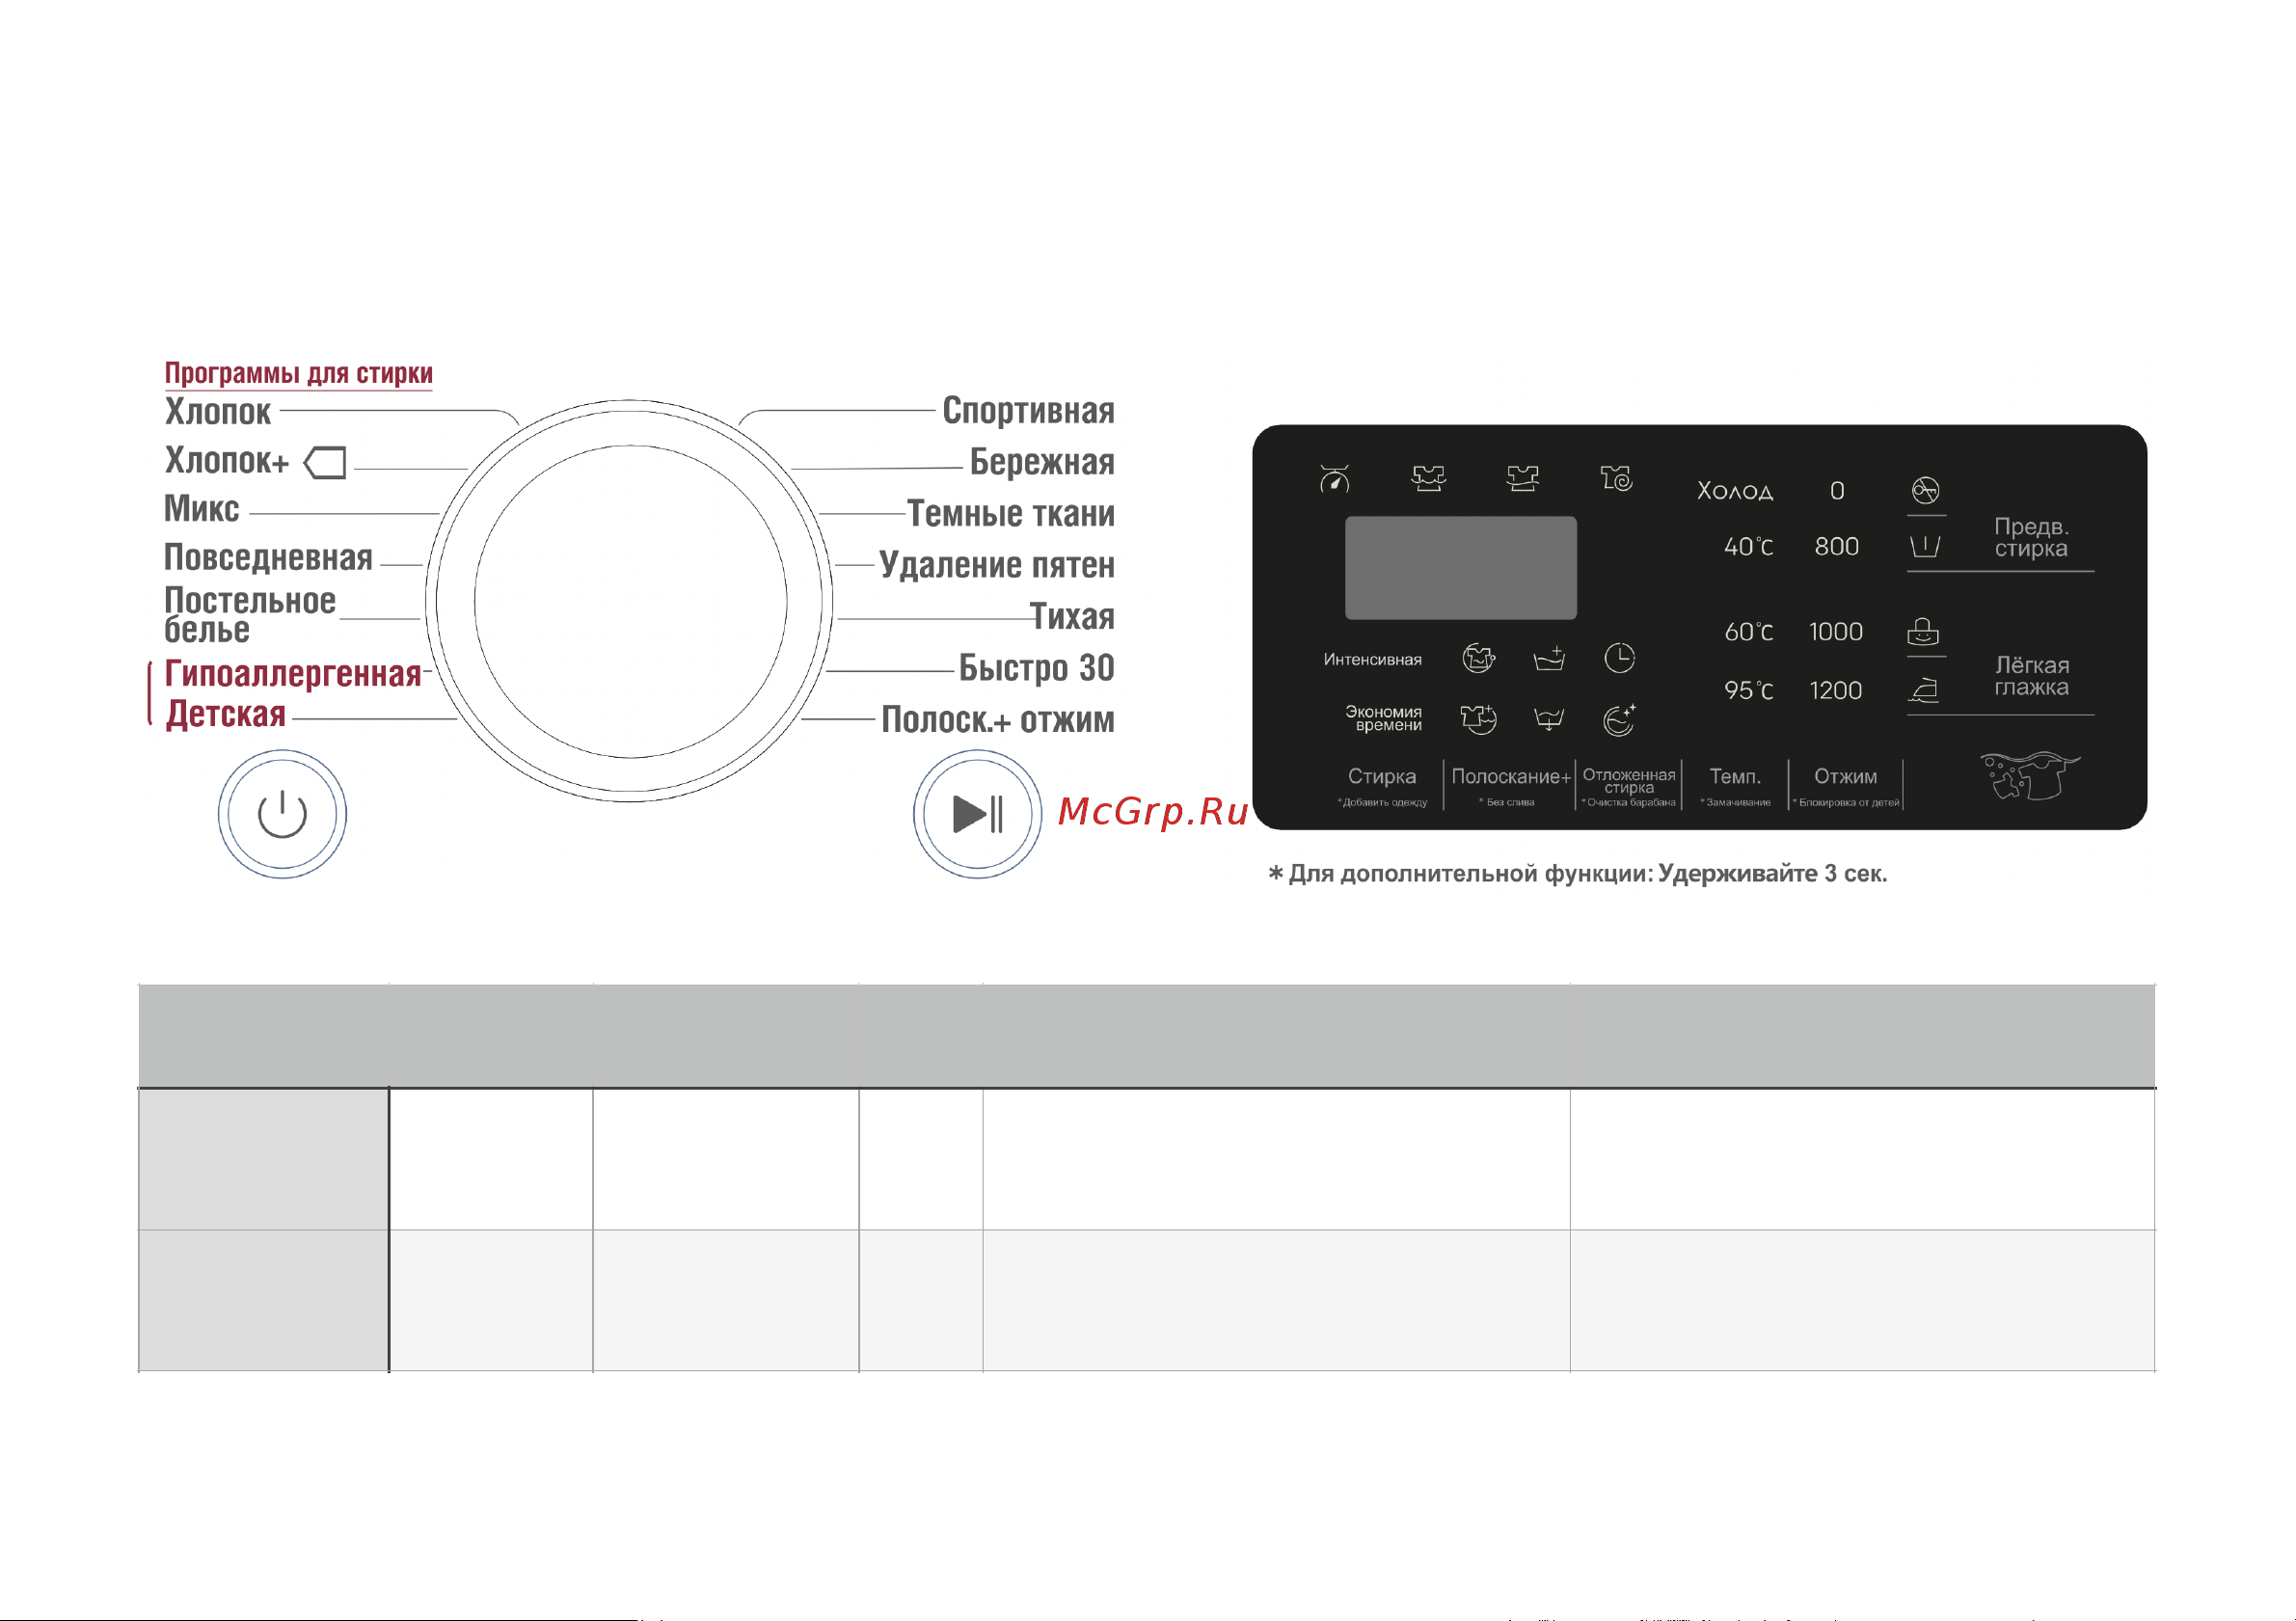Click the clock delay icon
The image size is (2296, 1621).
[x=1619, y=658]
